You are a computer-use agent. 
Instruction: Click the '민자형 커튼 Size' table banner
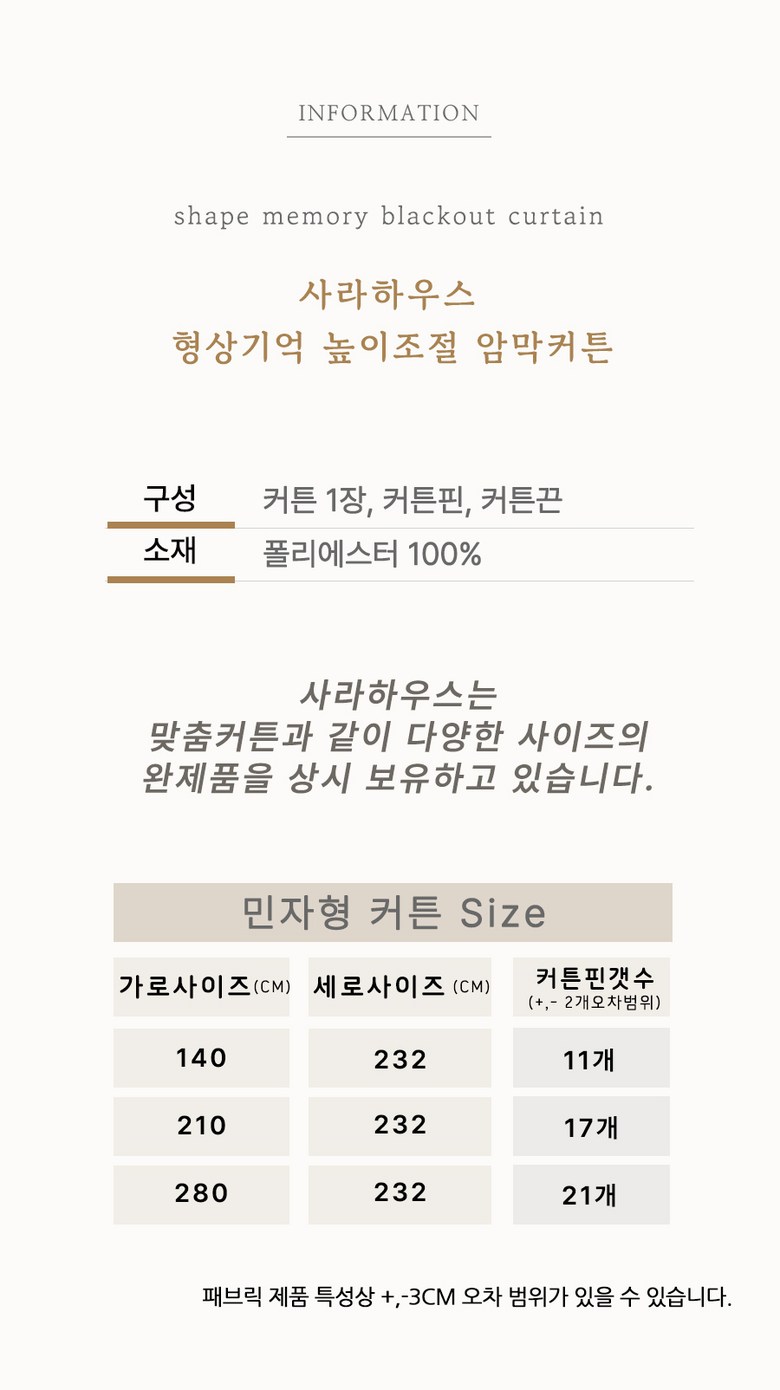393,912
